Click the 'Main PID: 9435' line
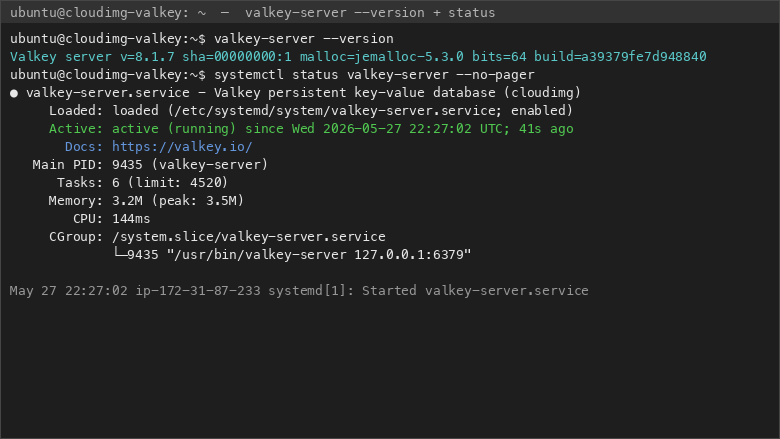The width and height of the screenshot is (780, 439). coord(150,165)
